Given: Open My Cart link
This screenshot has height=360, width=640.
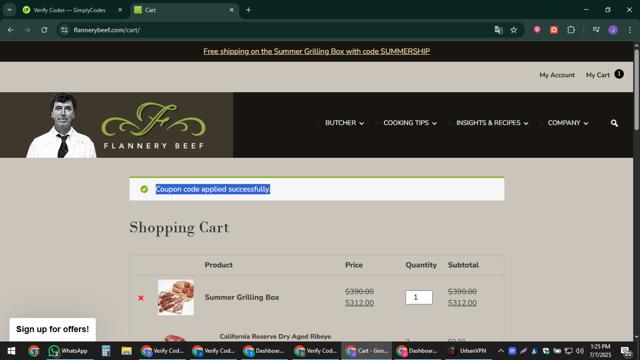Looking at the screenshot, I should pyautogui.click(x=598, y=75).
